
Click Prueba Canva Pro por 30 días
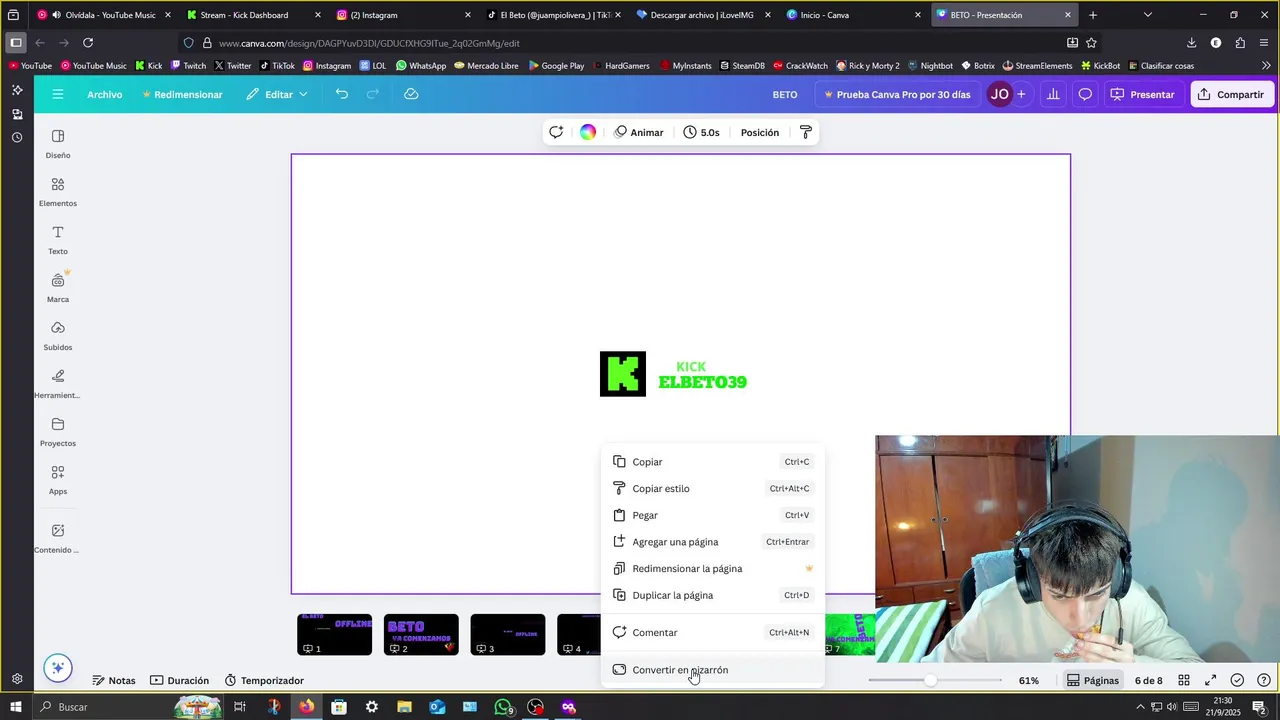(x=897, y=94)
